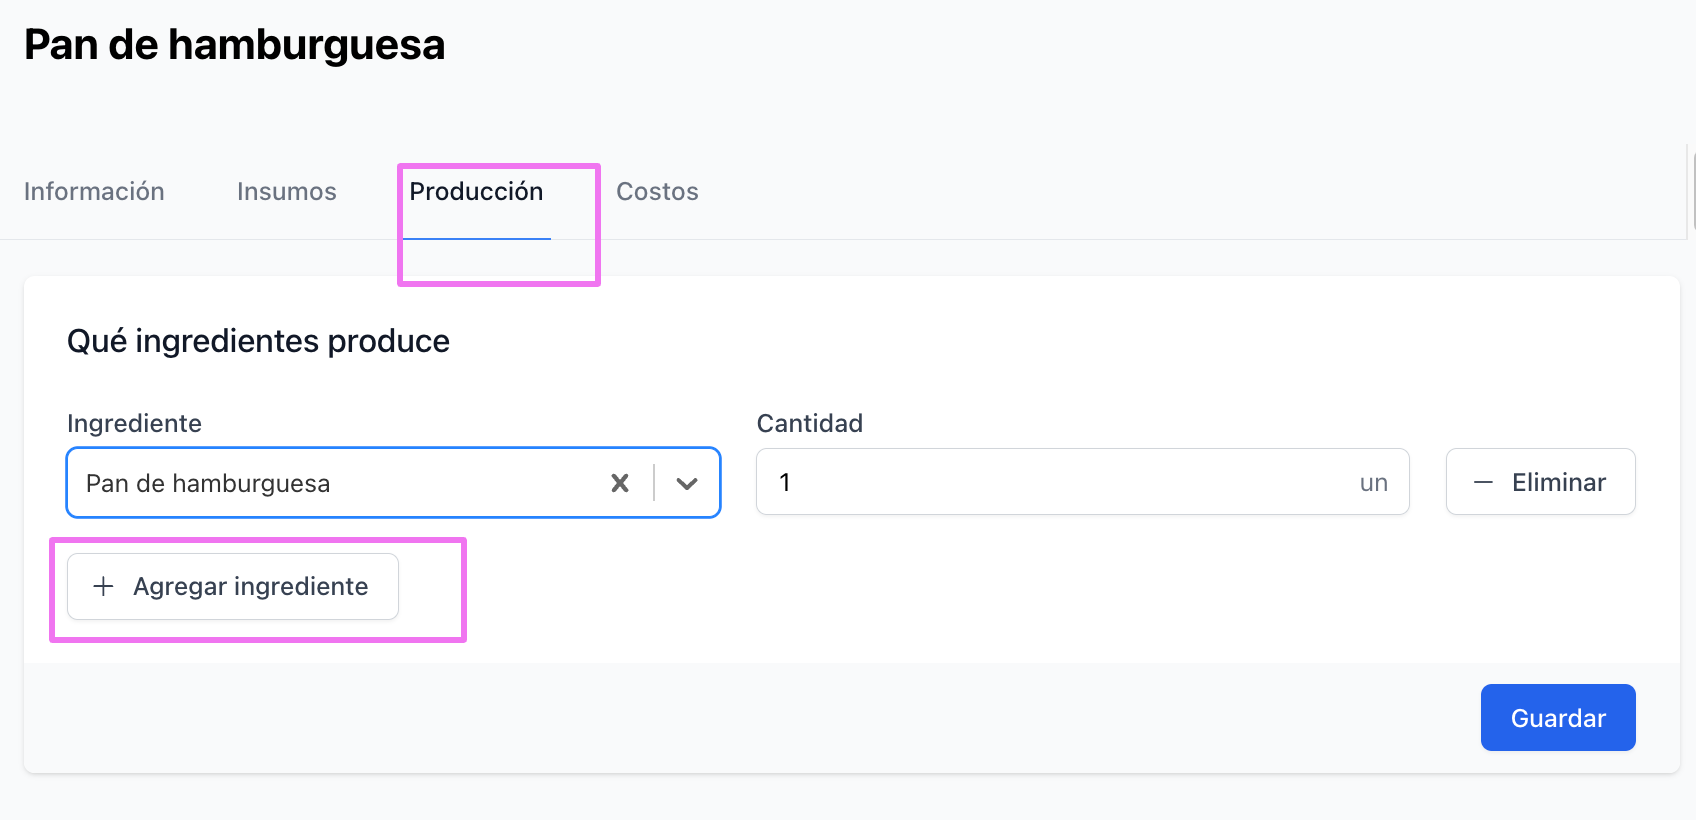Switch to the Información tab

pyautogui.click(x=94, y=192)
